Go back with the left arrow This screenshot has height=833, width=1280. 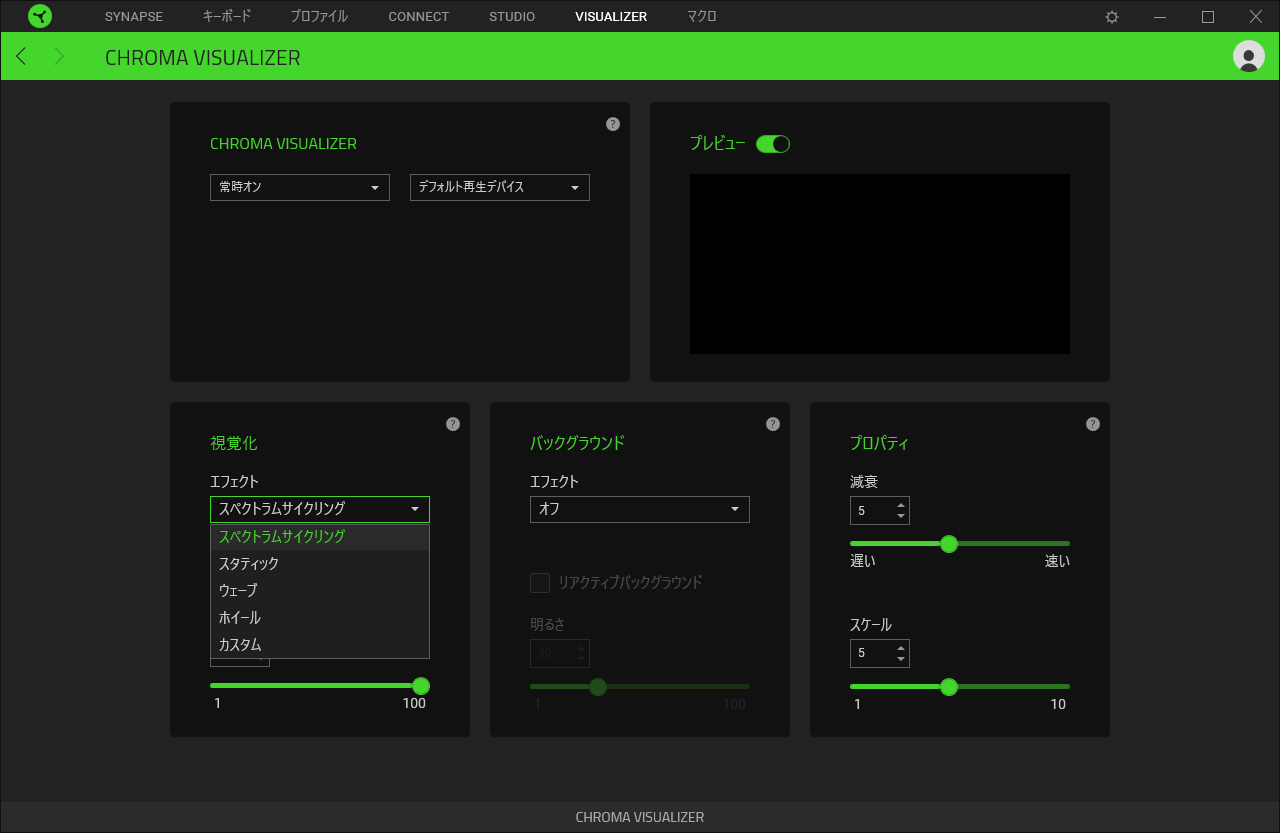point(21,56)
